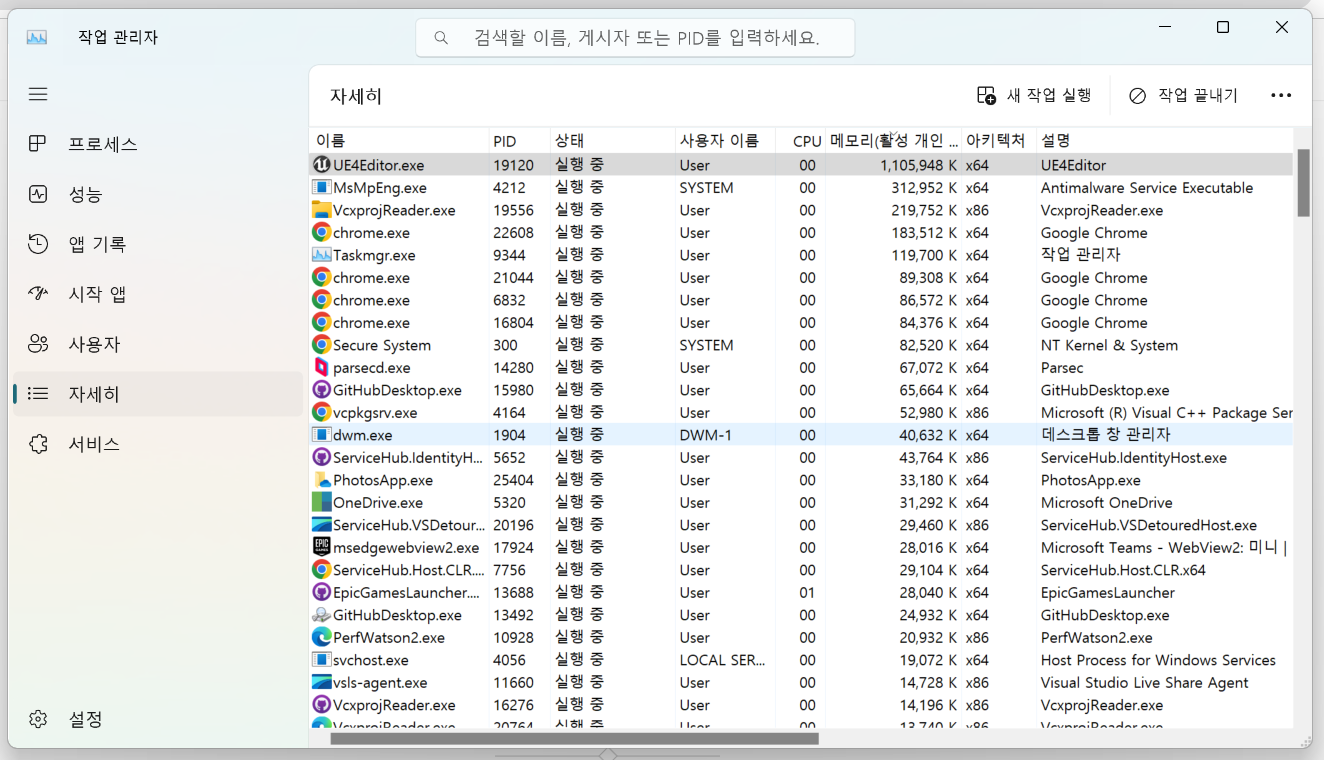
Task: Click the PerfWatson2.exe icon
Action: pos(321,637)
